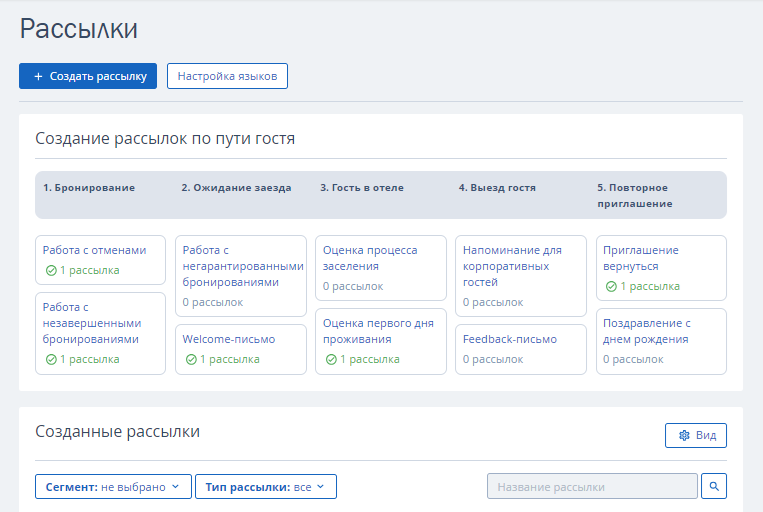This screenshot has width=763, height=512.
Task: Select Поздравление с днем рождения card
Action: click(x=661, y=341)
